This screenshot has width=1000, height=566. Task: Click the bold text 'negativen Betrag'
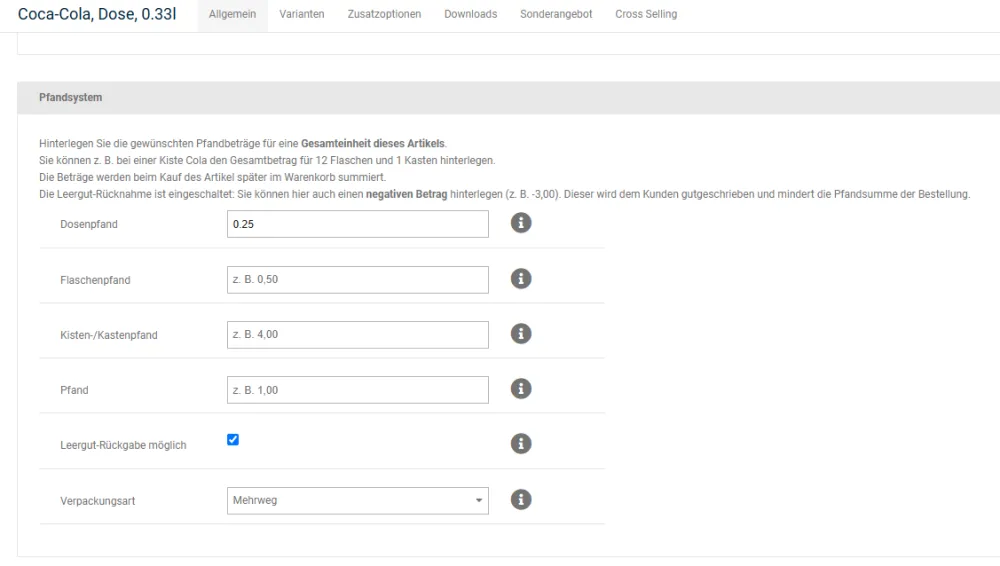tap(406, 194)
